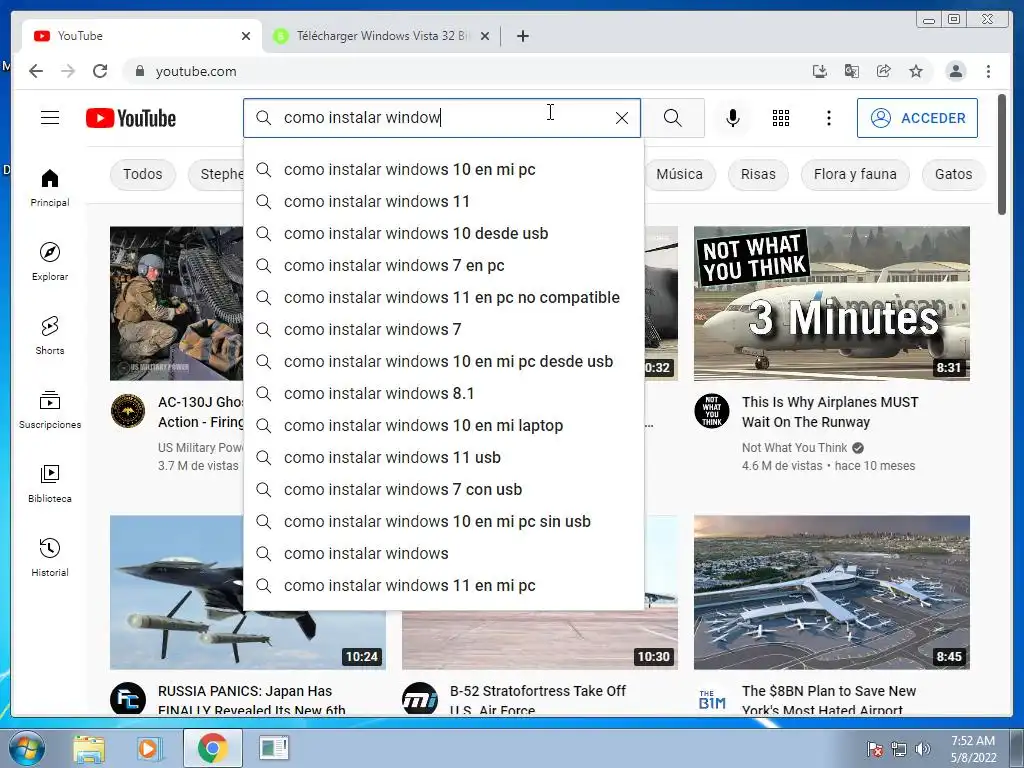This screenshot has height=768, width=1024.
Task: Open Historial in the sidebar
Action: 50,557
